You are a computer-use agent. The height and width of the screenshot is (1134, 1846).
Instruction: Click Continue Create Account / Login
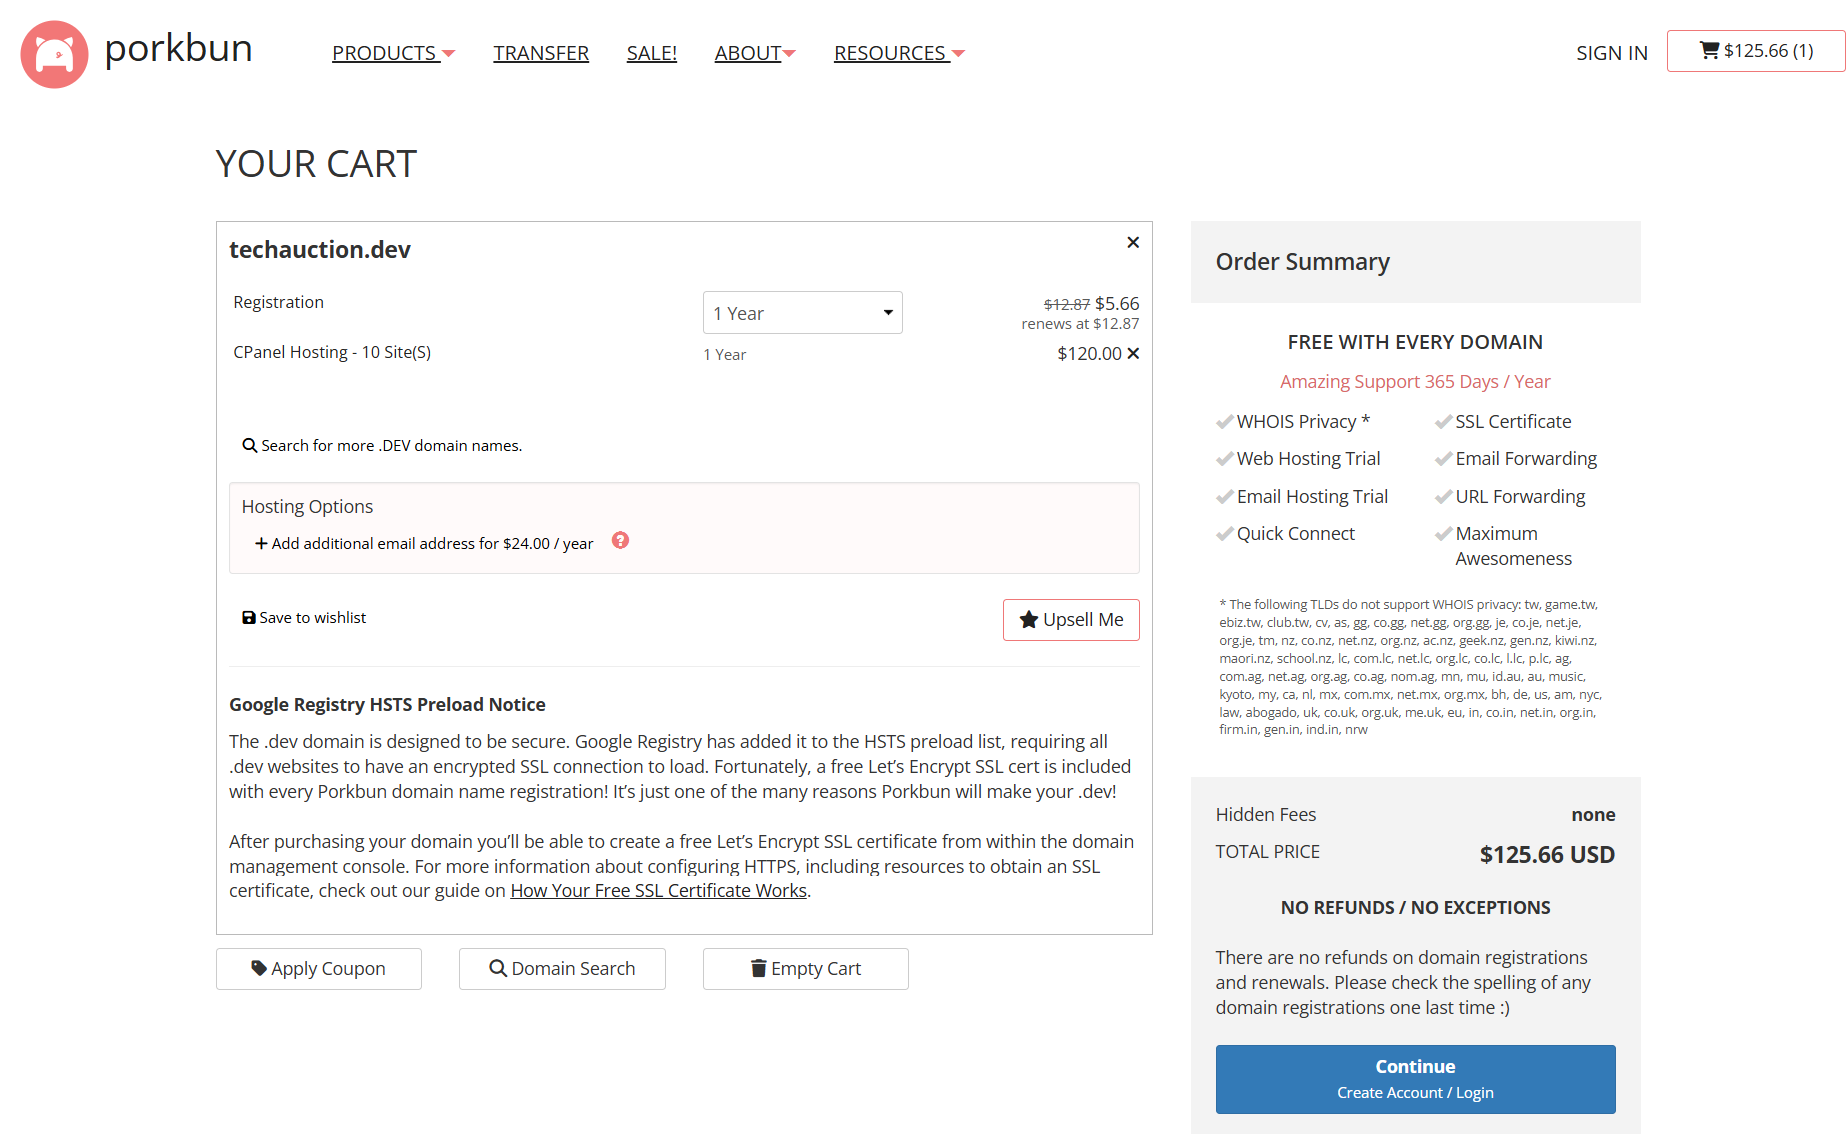(x=1415, y=1079)
